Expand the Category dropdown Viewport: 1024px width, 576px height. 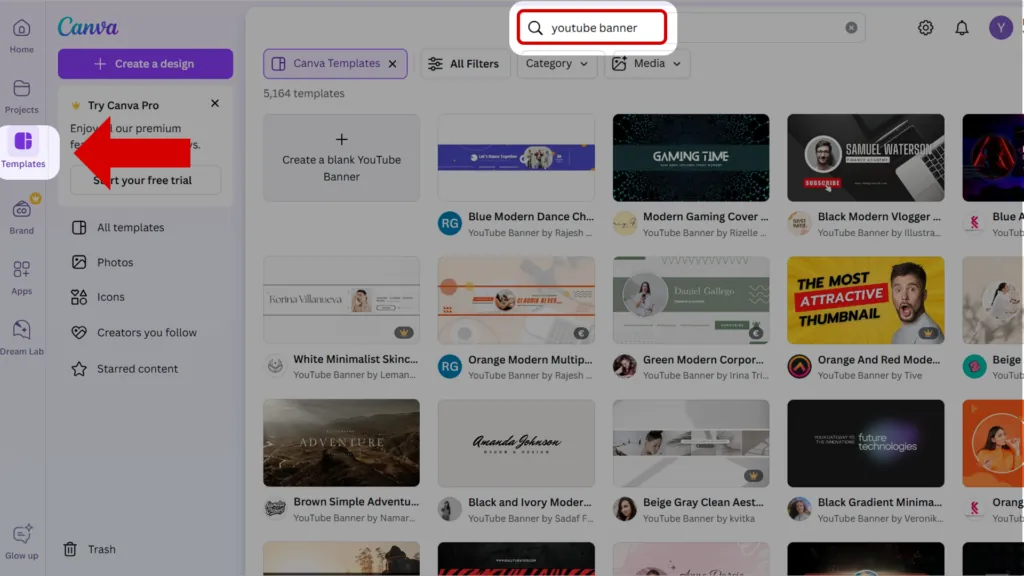tap(557, 63)
